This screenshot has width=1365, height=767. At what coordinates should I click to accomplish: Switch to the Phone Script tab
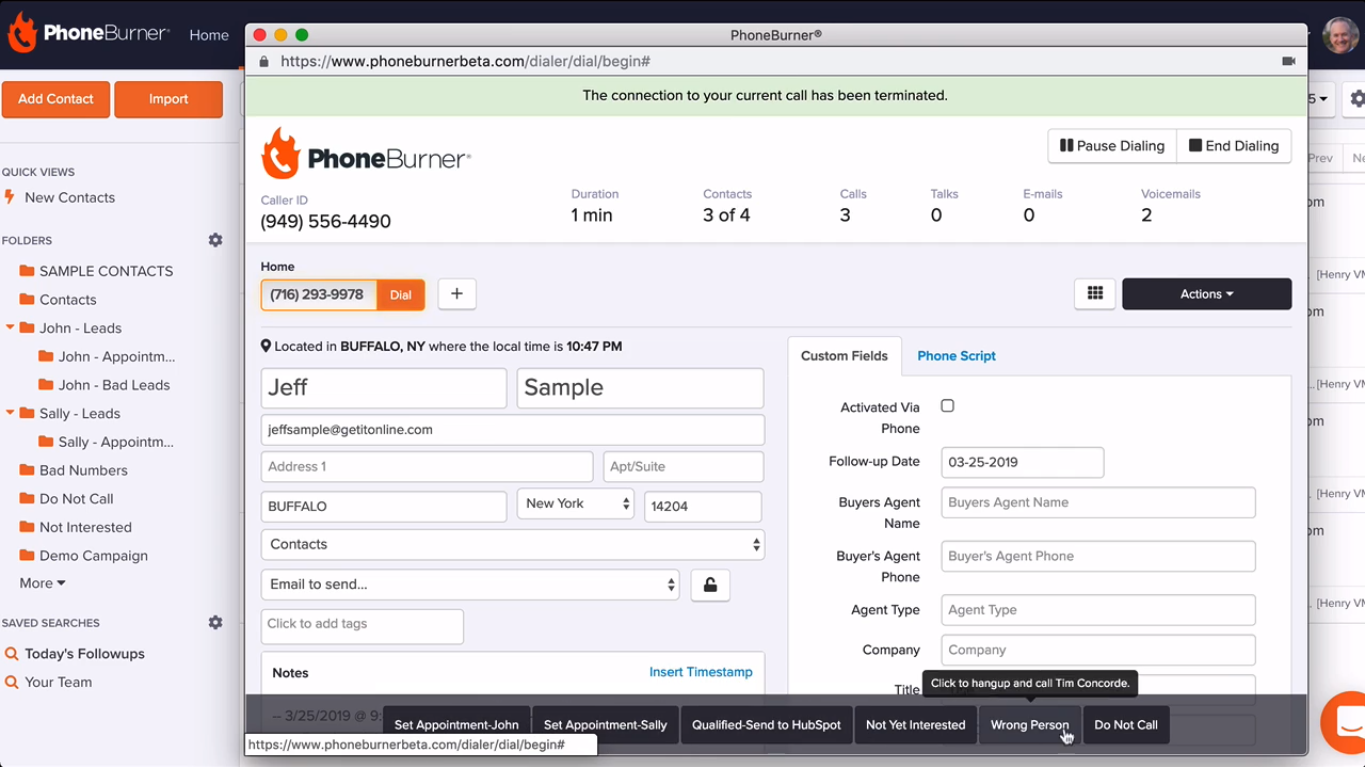tap(956, 356)
